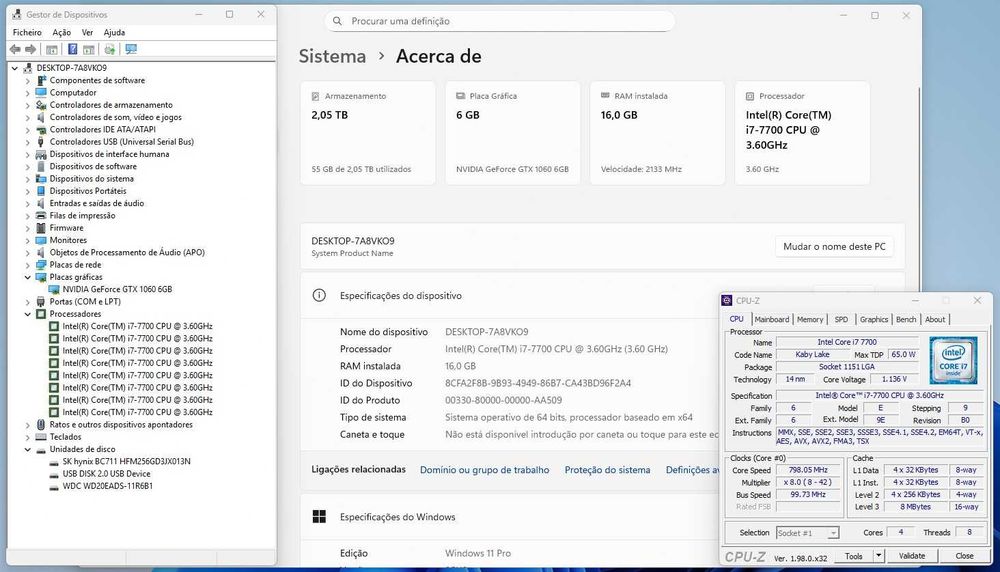
Task: Click the Firmware chip icon in tree
Action: [x=41, y=228]
